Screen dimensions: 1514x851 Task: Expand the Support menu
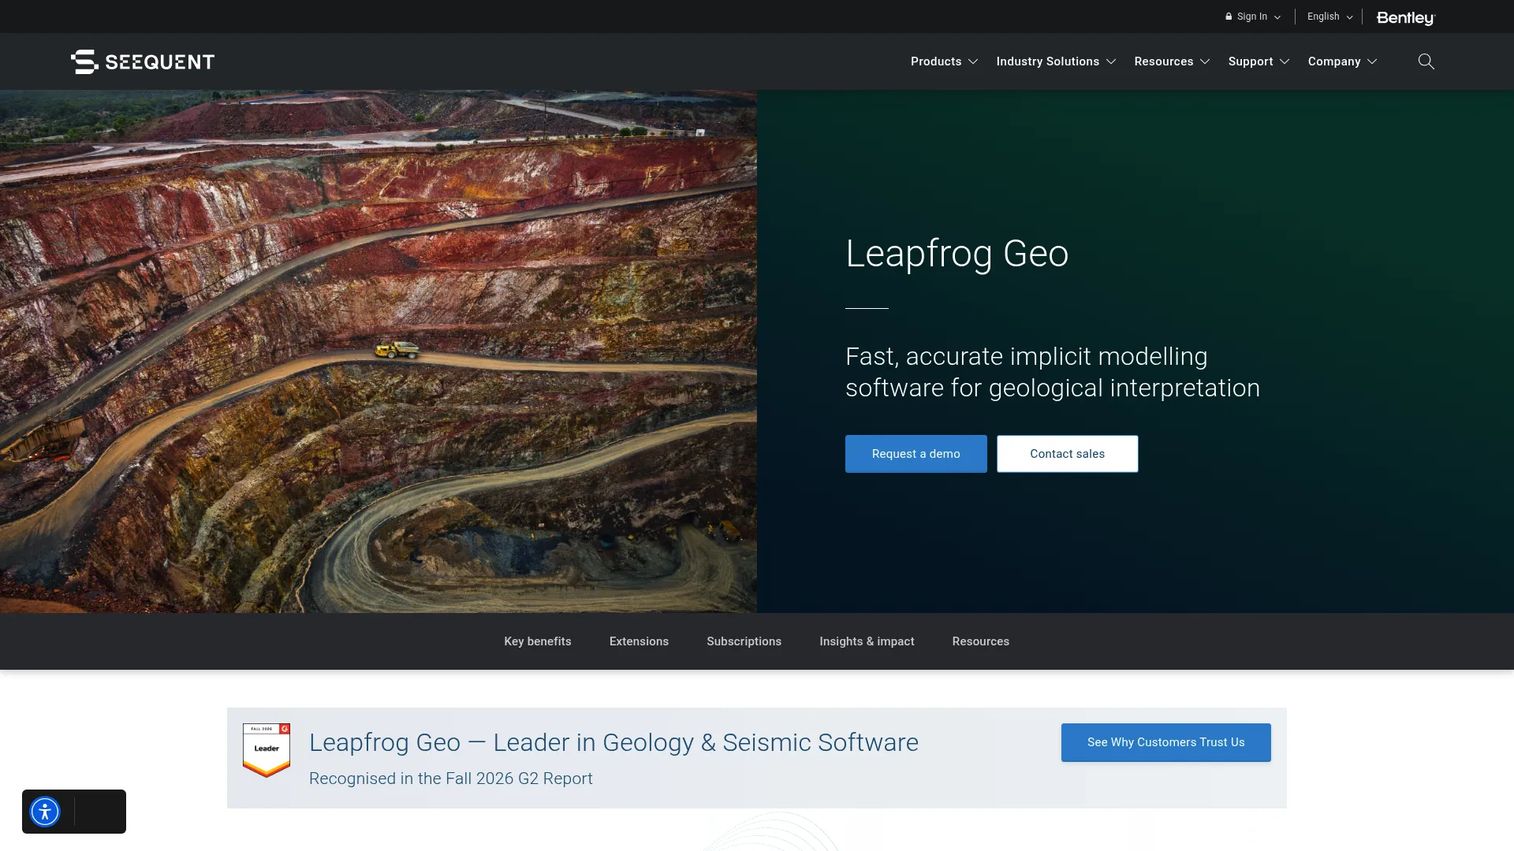[x=1259, y=62]
